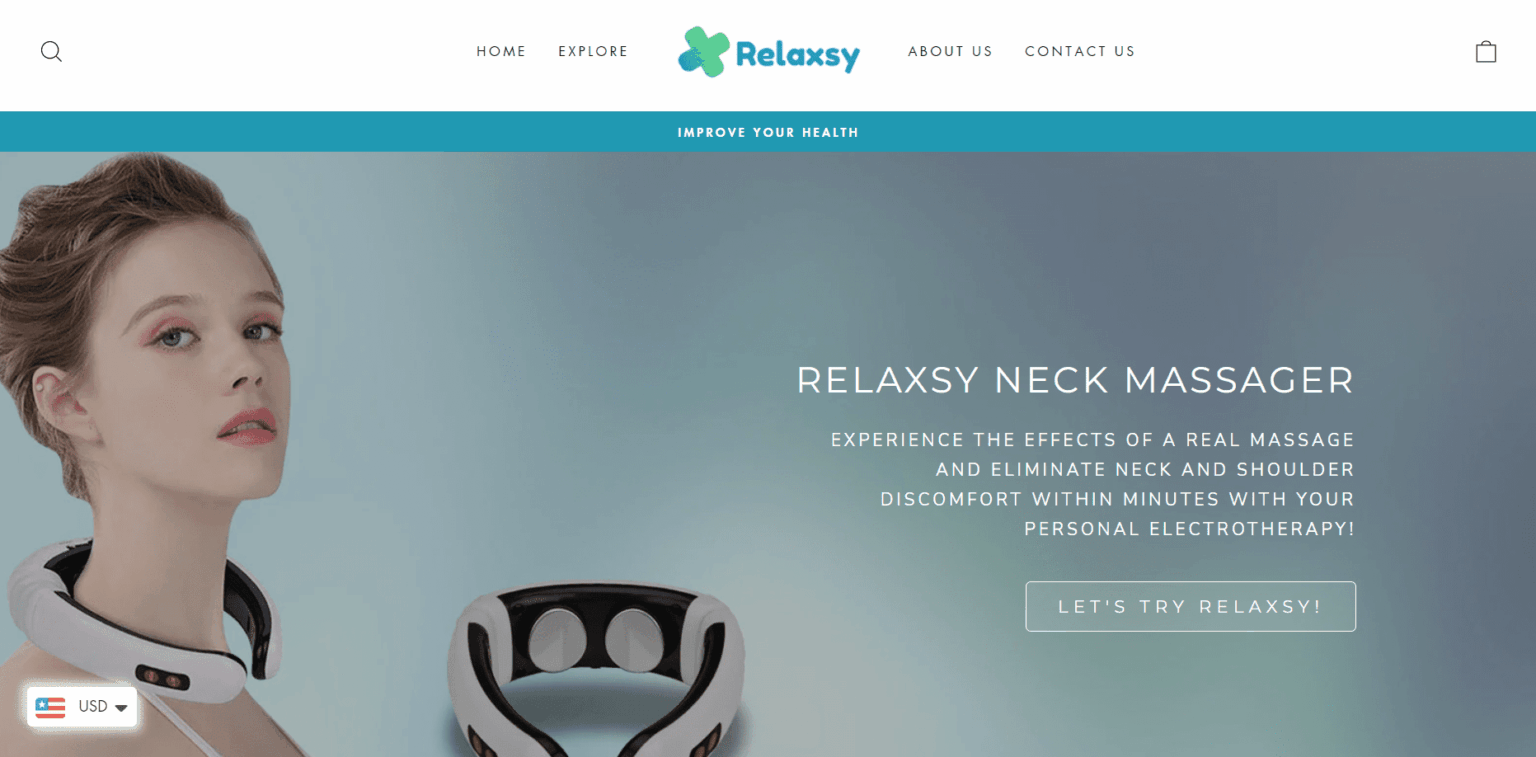Click the Relaxsy Neck Massager heading
This screenshot has height=757, width=1536.
coord(1075,380)
